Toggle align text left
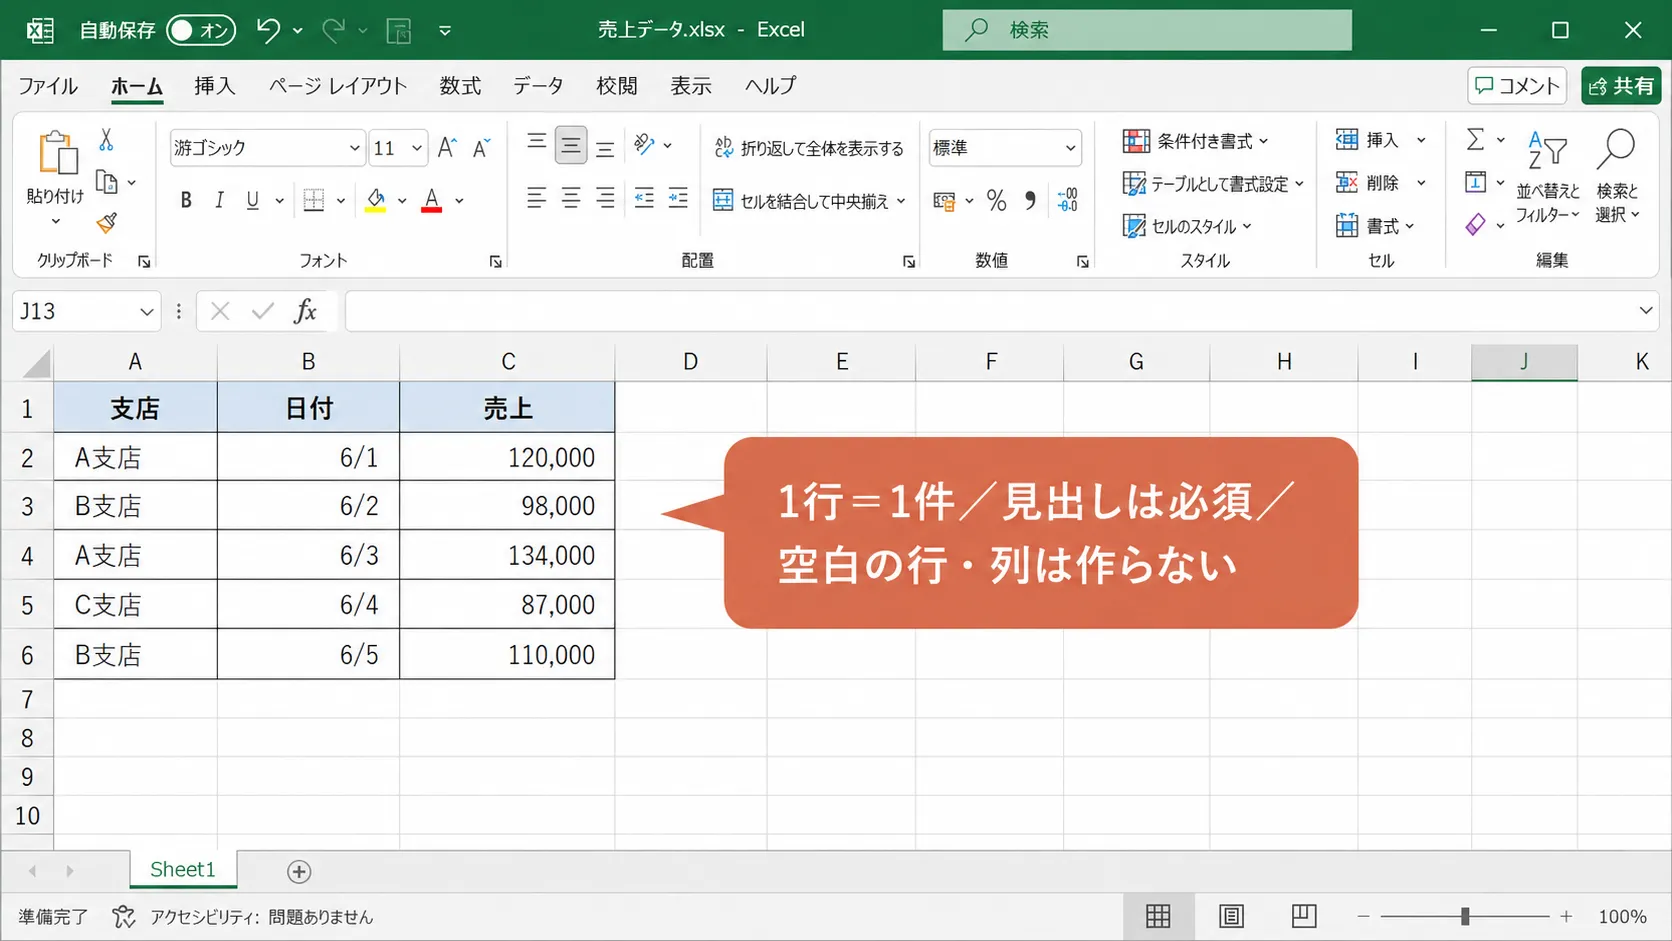Screen dimensions: 1672x941 tap(537, 198)
